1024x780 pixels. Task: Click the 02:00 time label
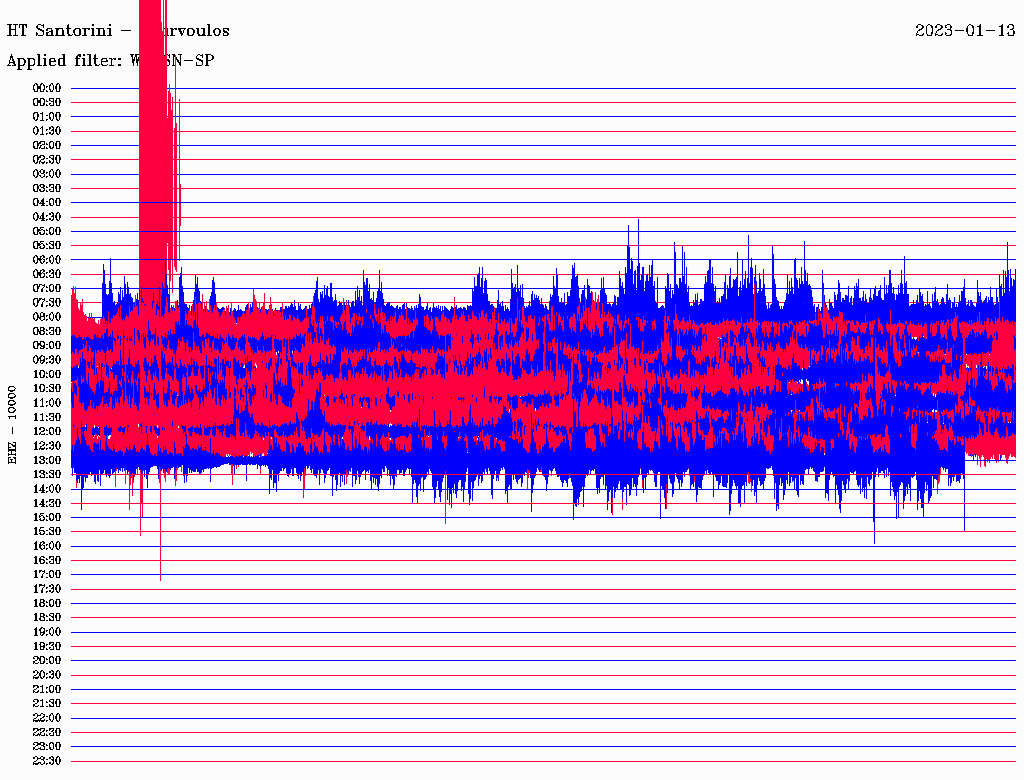pos(47,145)
